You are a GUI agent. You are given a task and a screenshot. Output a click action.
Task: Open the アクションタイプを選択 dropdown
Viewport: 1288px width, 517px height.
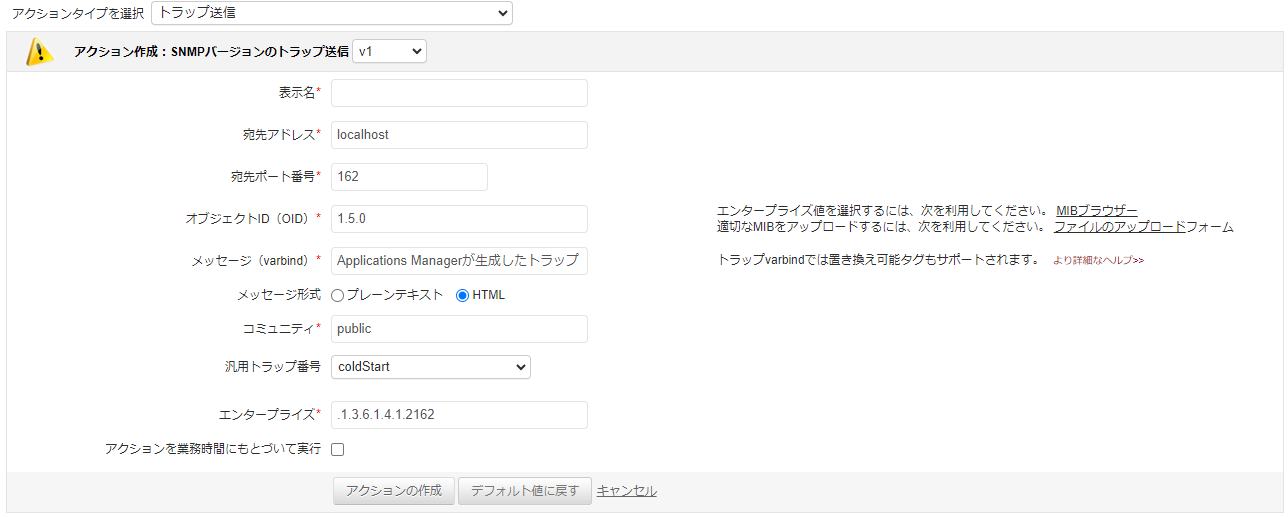[x=331, y=13]
